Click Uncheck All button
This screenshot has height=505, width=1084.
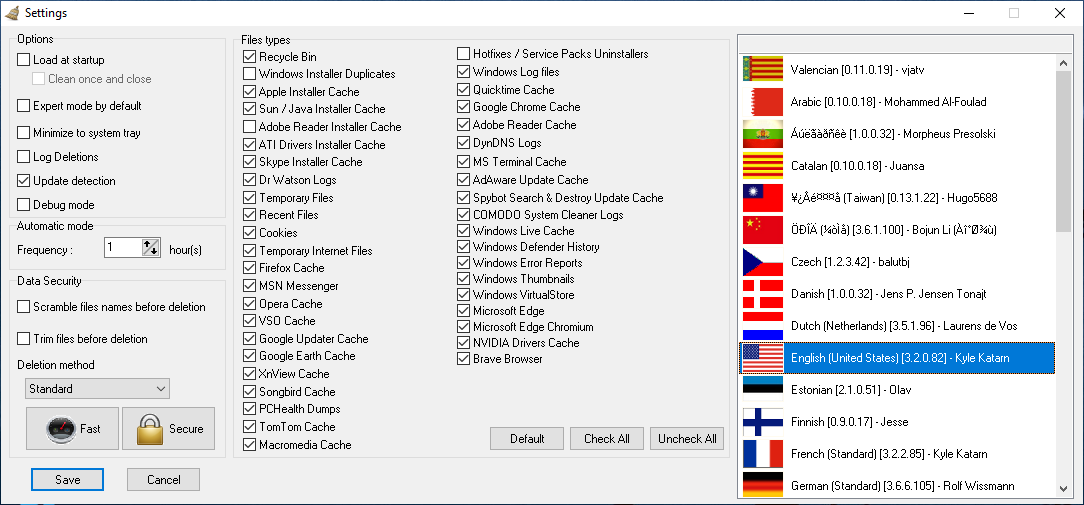[x=687, y=439]
